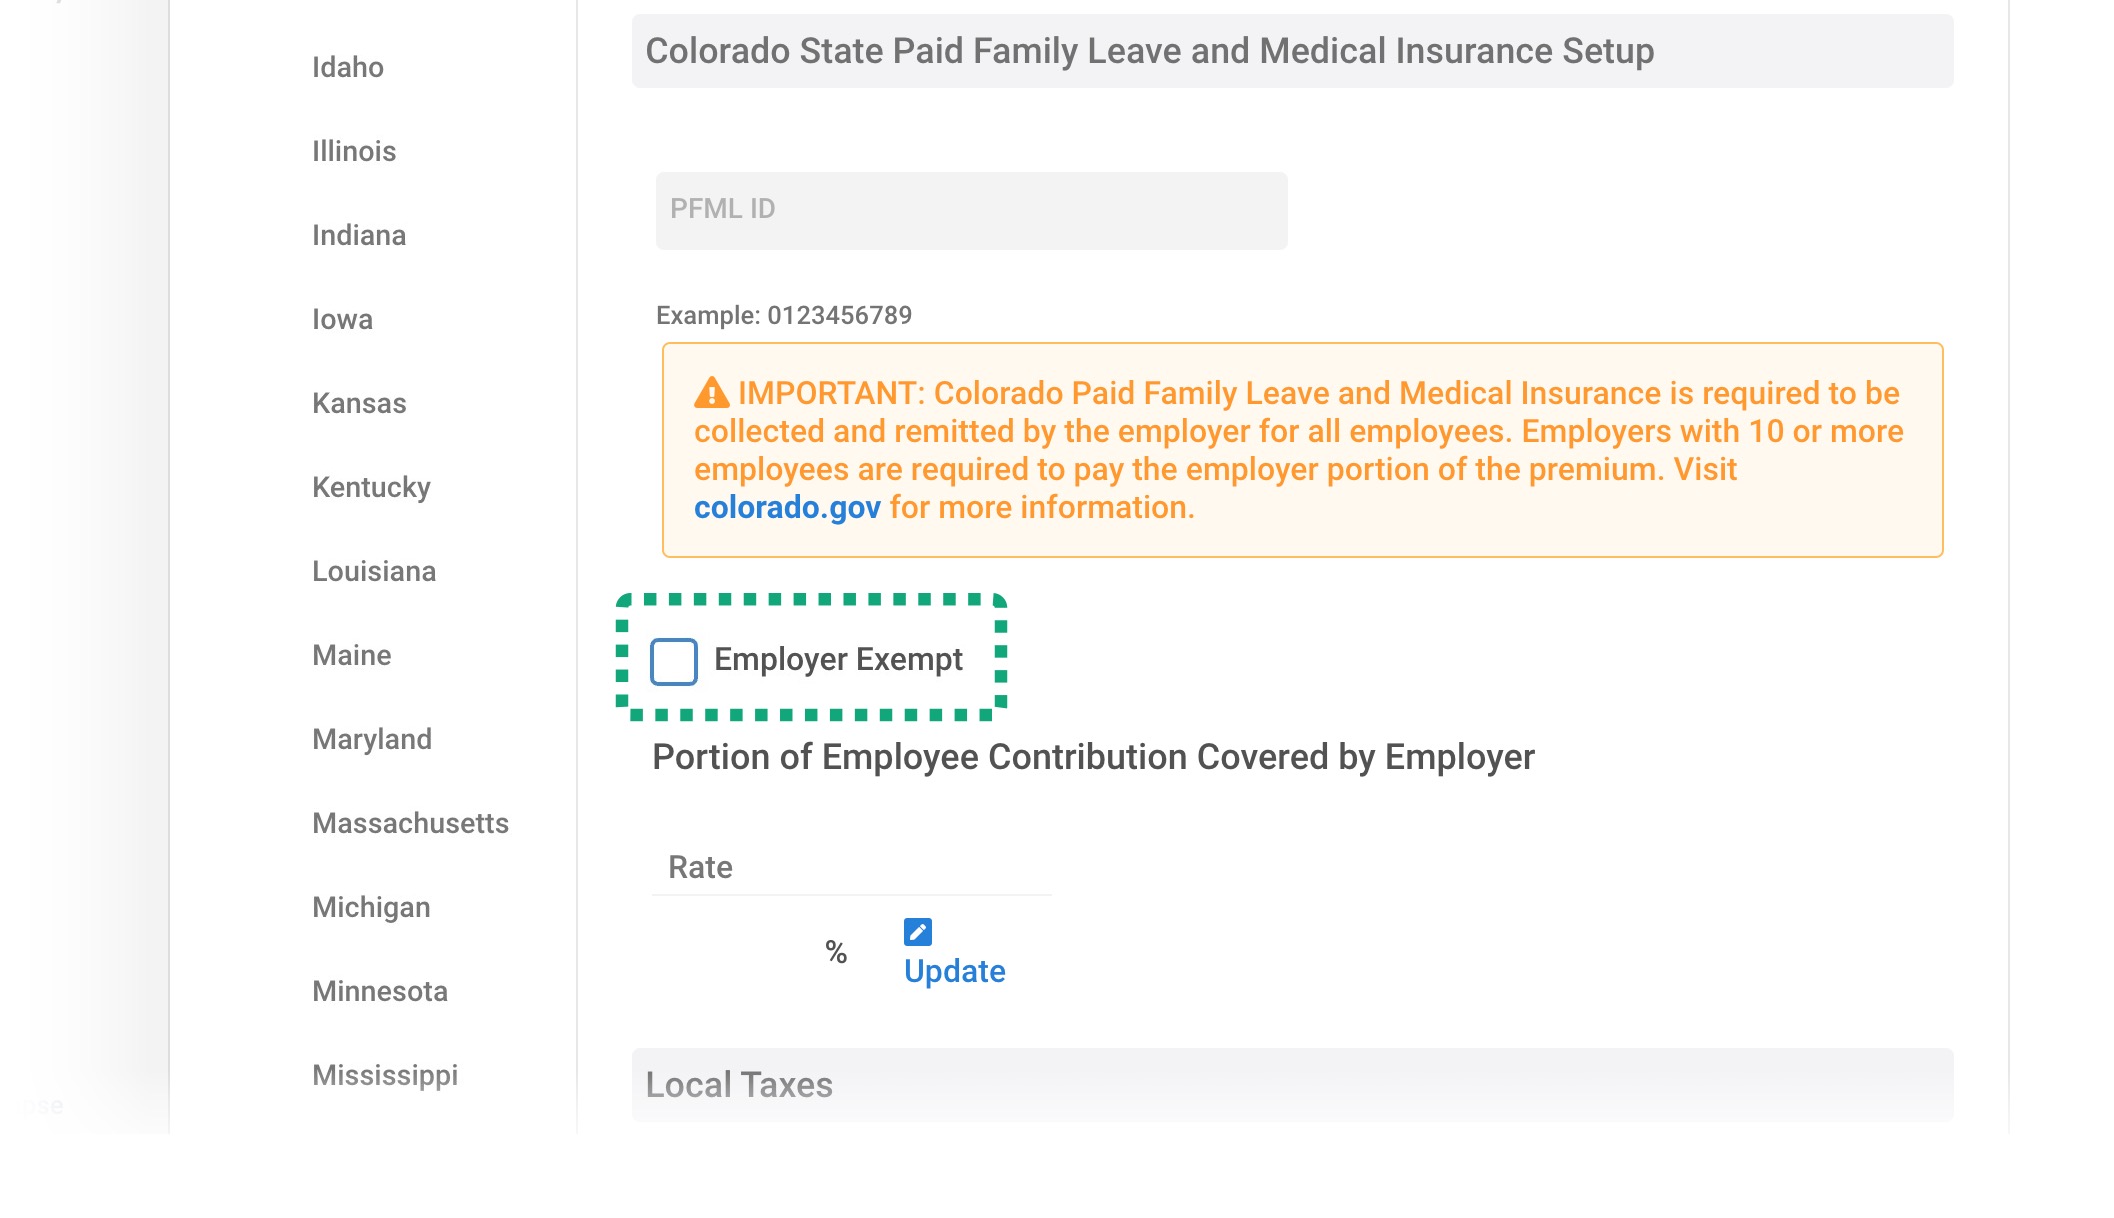Open Maine state tax setup

pyautogui.click(x=351, y=655)
